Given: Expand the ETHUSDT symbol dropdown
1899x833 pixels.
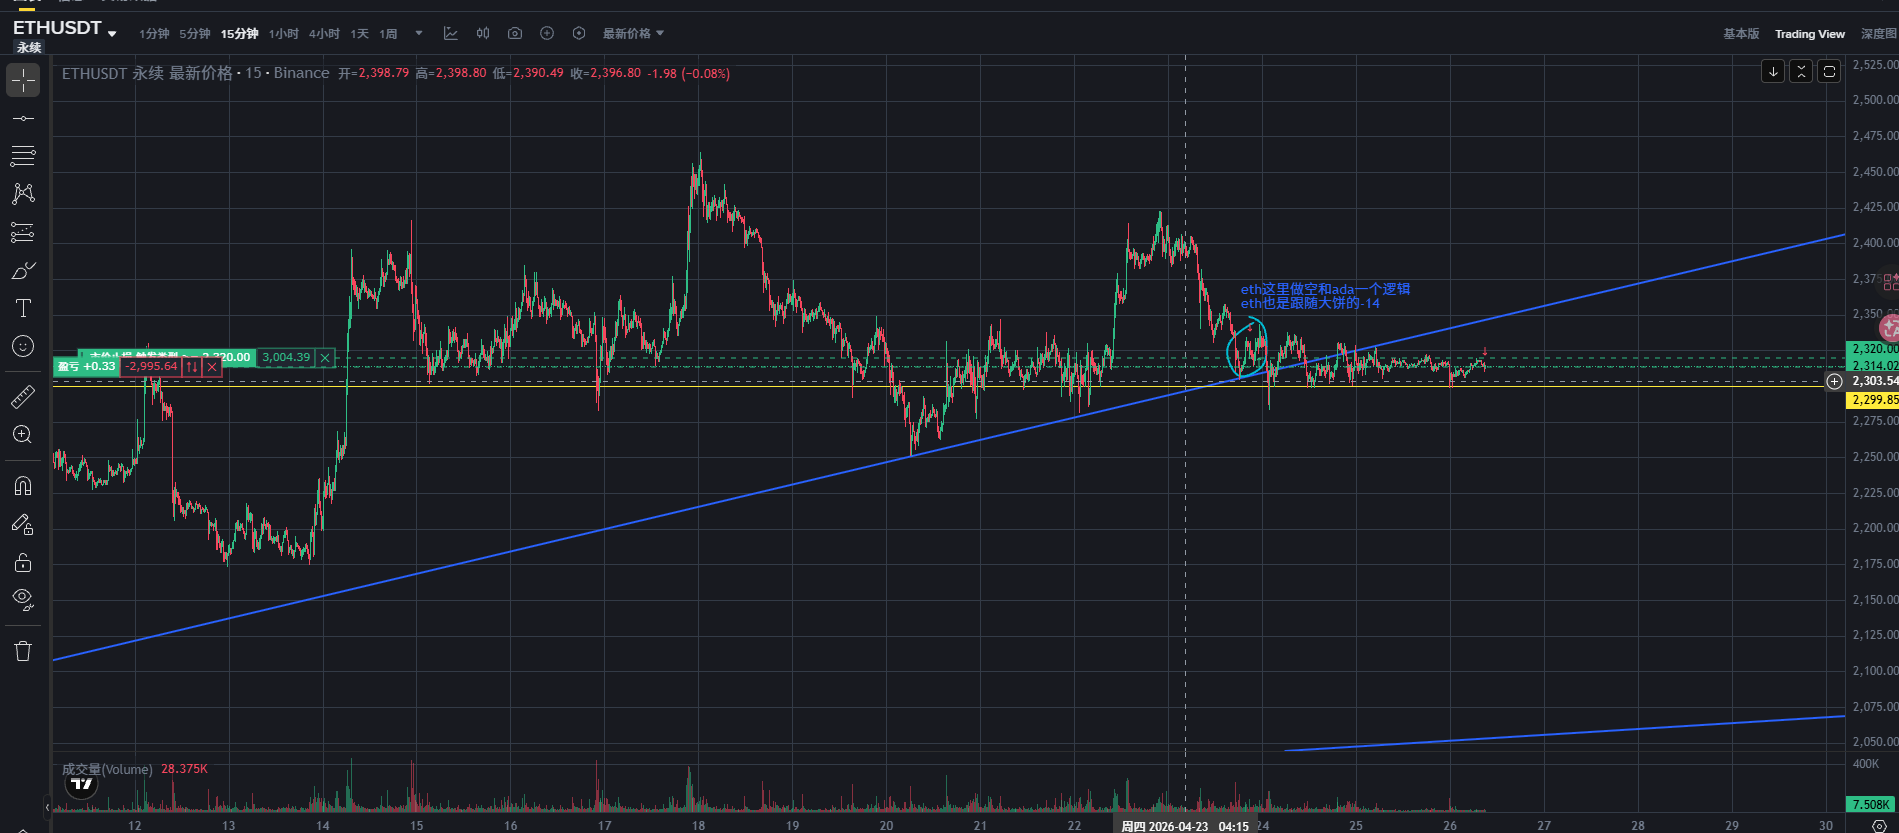Looking at the screenshot, I should [x=112, y=34].
